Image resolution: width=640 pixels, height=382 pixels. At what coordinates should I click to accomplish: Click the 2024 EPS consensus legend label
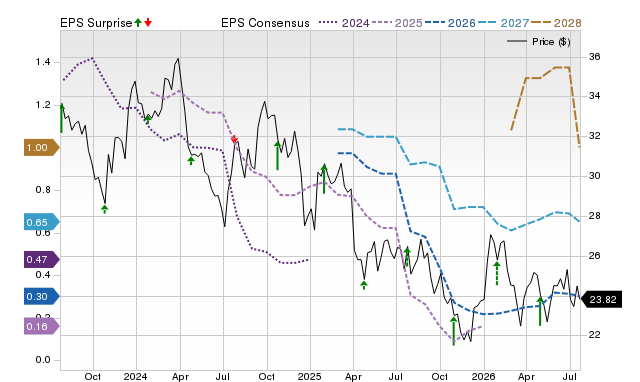click(x=356, y=23)
